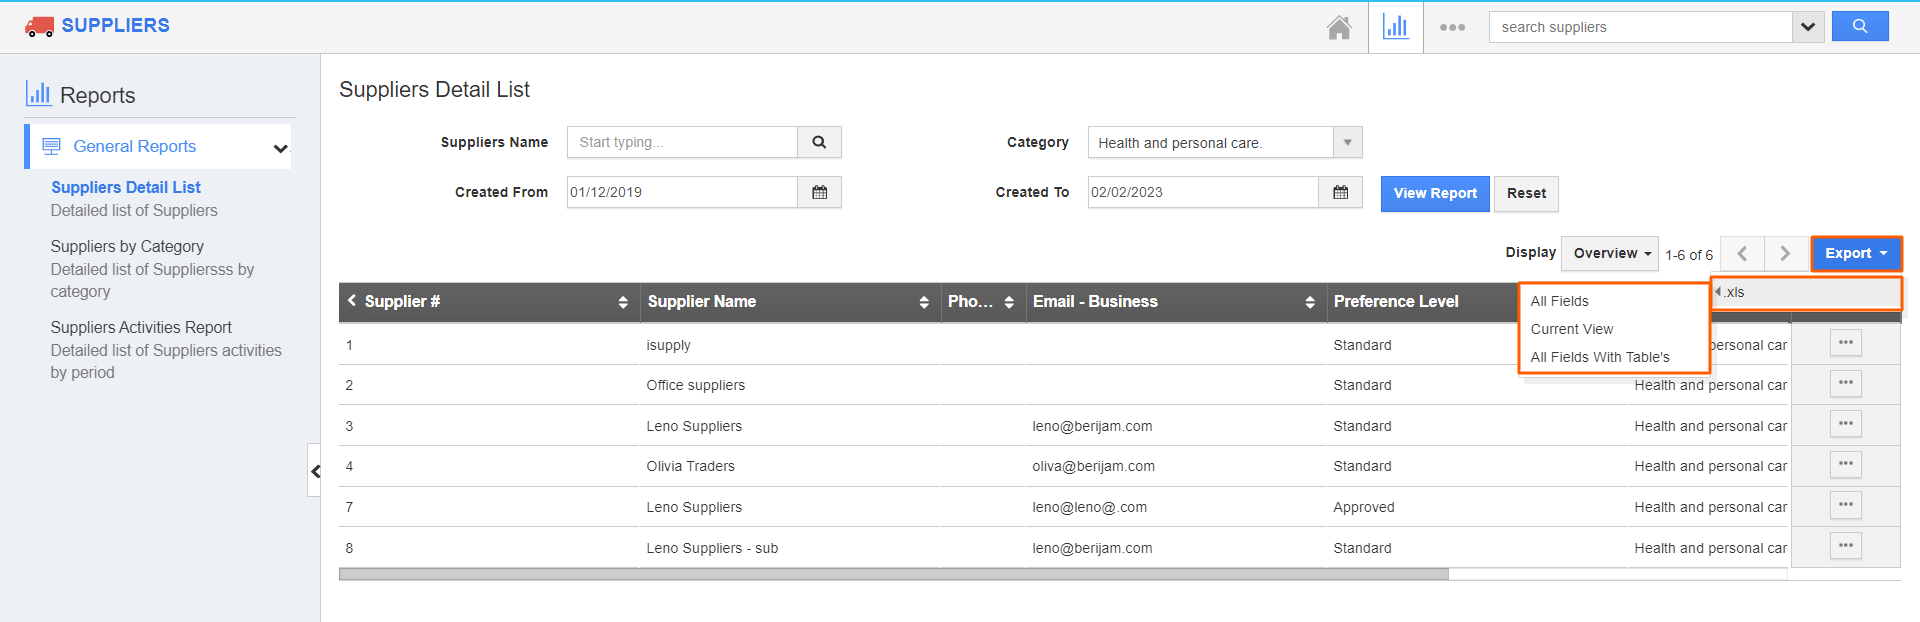Go to next page of results
The width and height of the screenshot is (1920, 622).
tap(1785, 254)
